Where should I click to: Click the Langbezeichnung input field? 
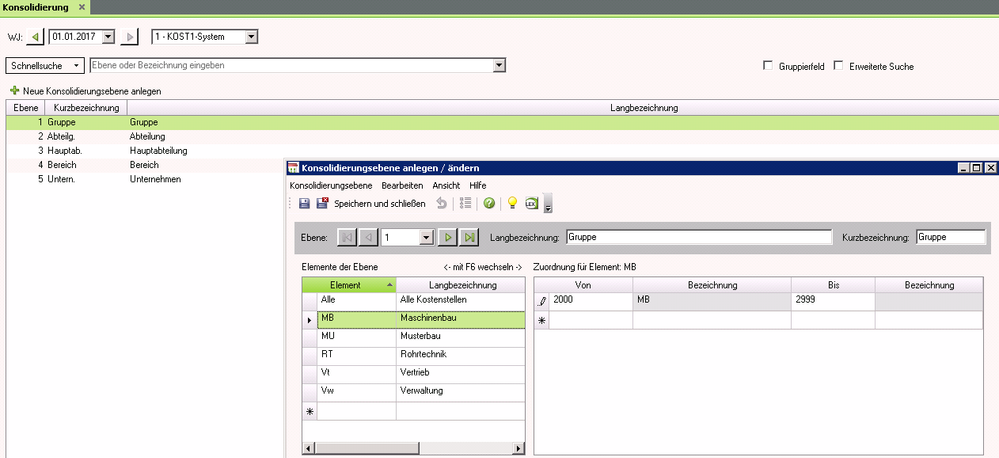click(x=698, y=237)
